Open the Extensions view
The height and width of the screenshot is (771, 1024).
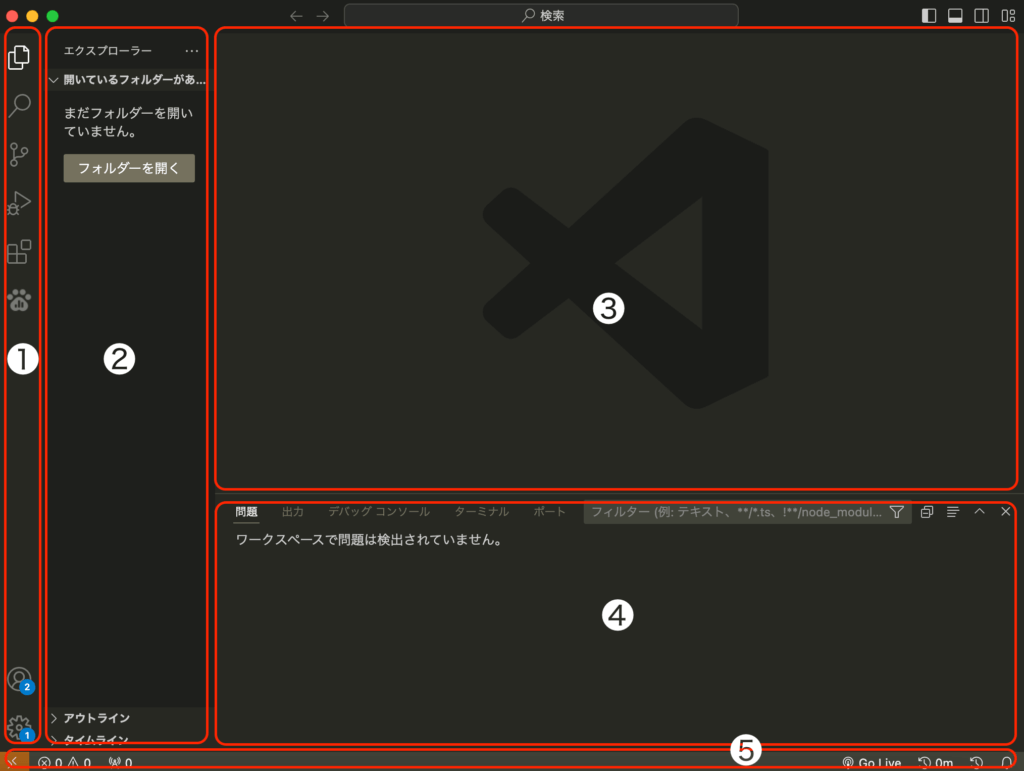coord(19,252)
